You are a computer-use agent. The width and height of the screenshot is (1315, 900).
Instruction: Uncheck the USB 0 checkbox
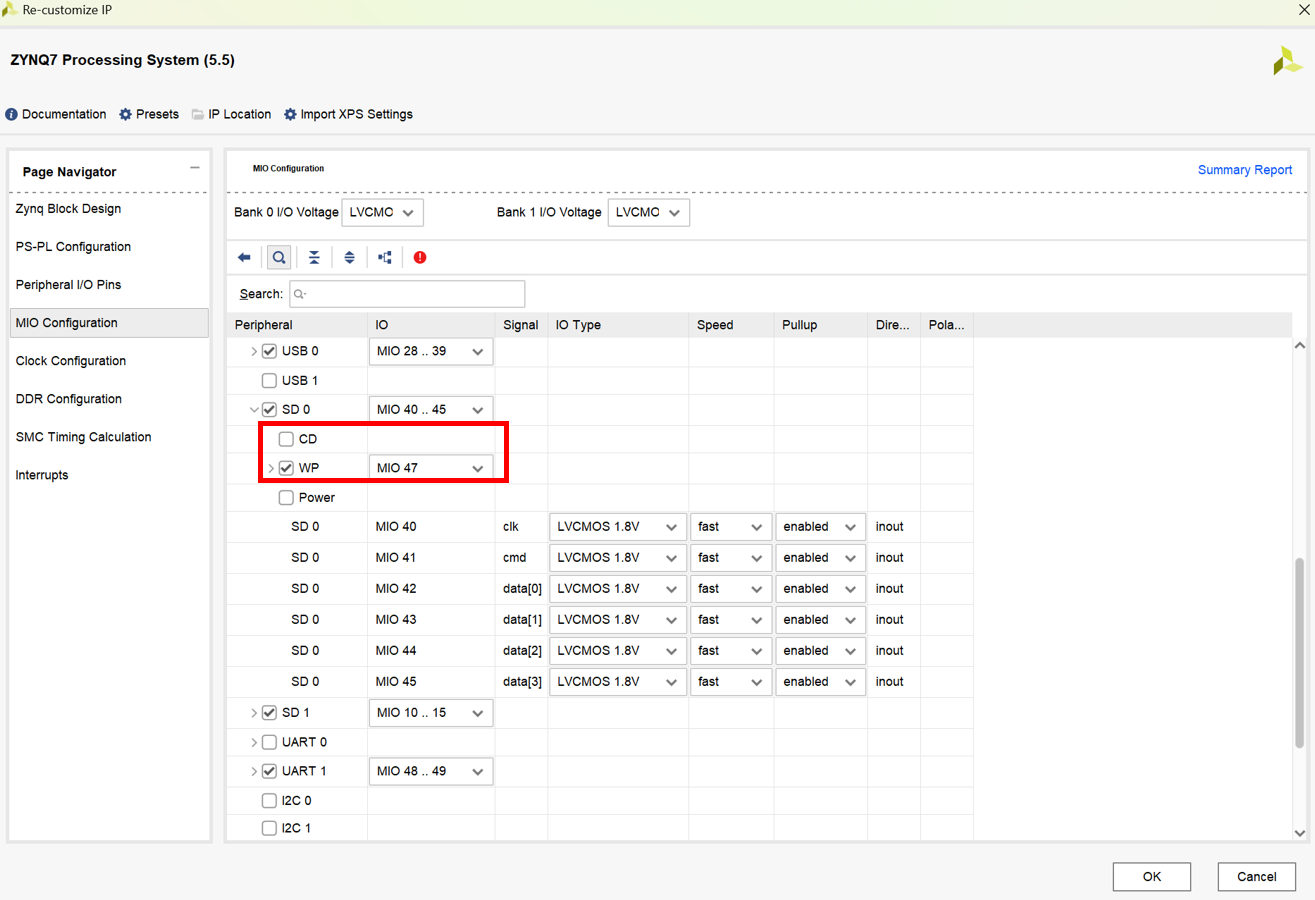pos(269,351)
